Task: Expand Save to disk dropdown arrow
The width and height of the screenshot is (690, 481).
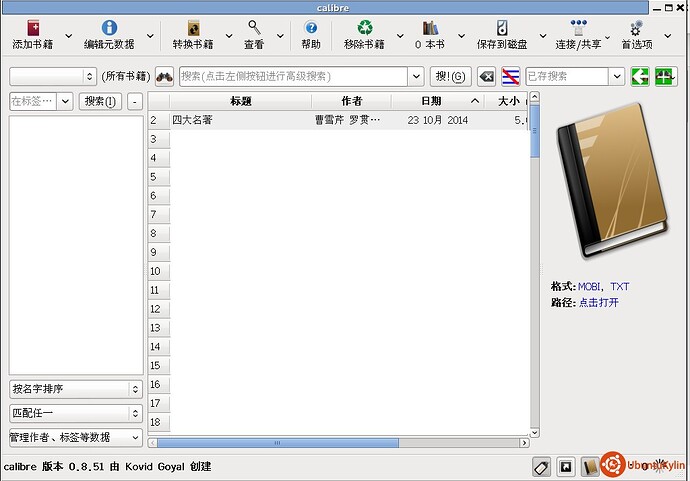Action: 543,36
